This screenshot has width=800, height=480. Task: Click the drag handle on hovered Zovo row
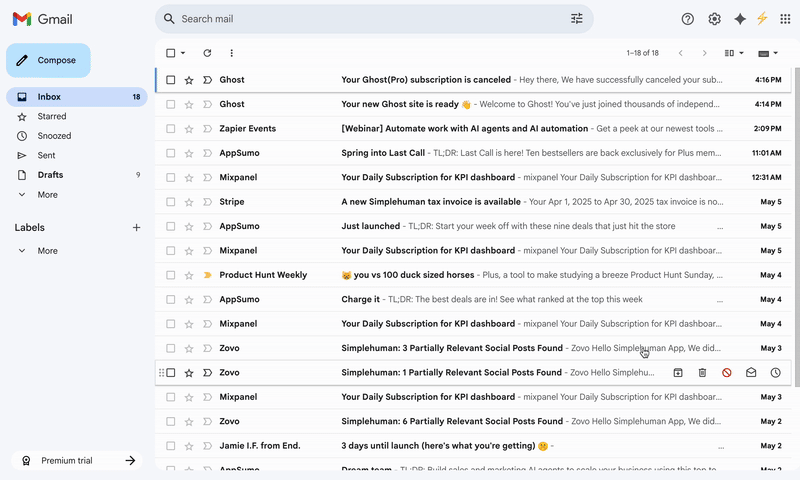click(x=161, y=373)
